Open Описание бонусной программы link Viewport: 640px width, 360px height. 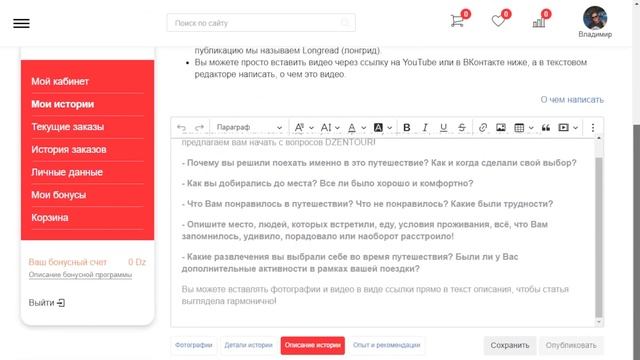coord(80,275)
